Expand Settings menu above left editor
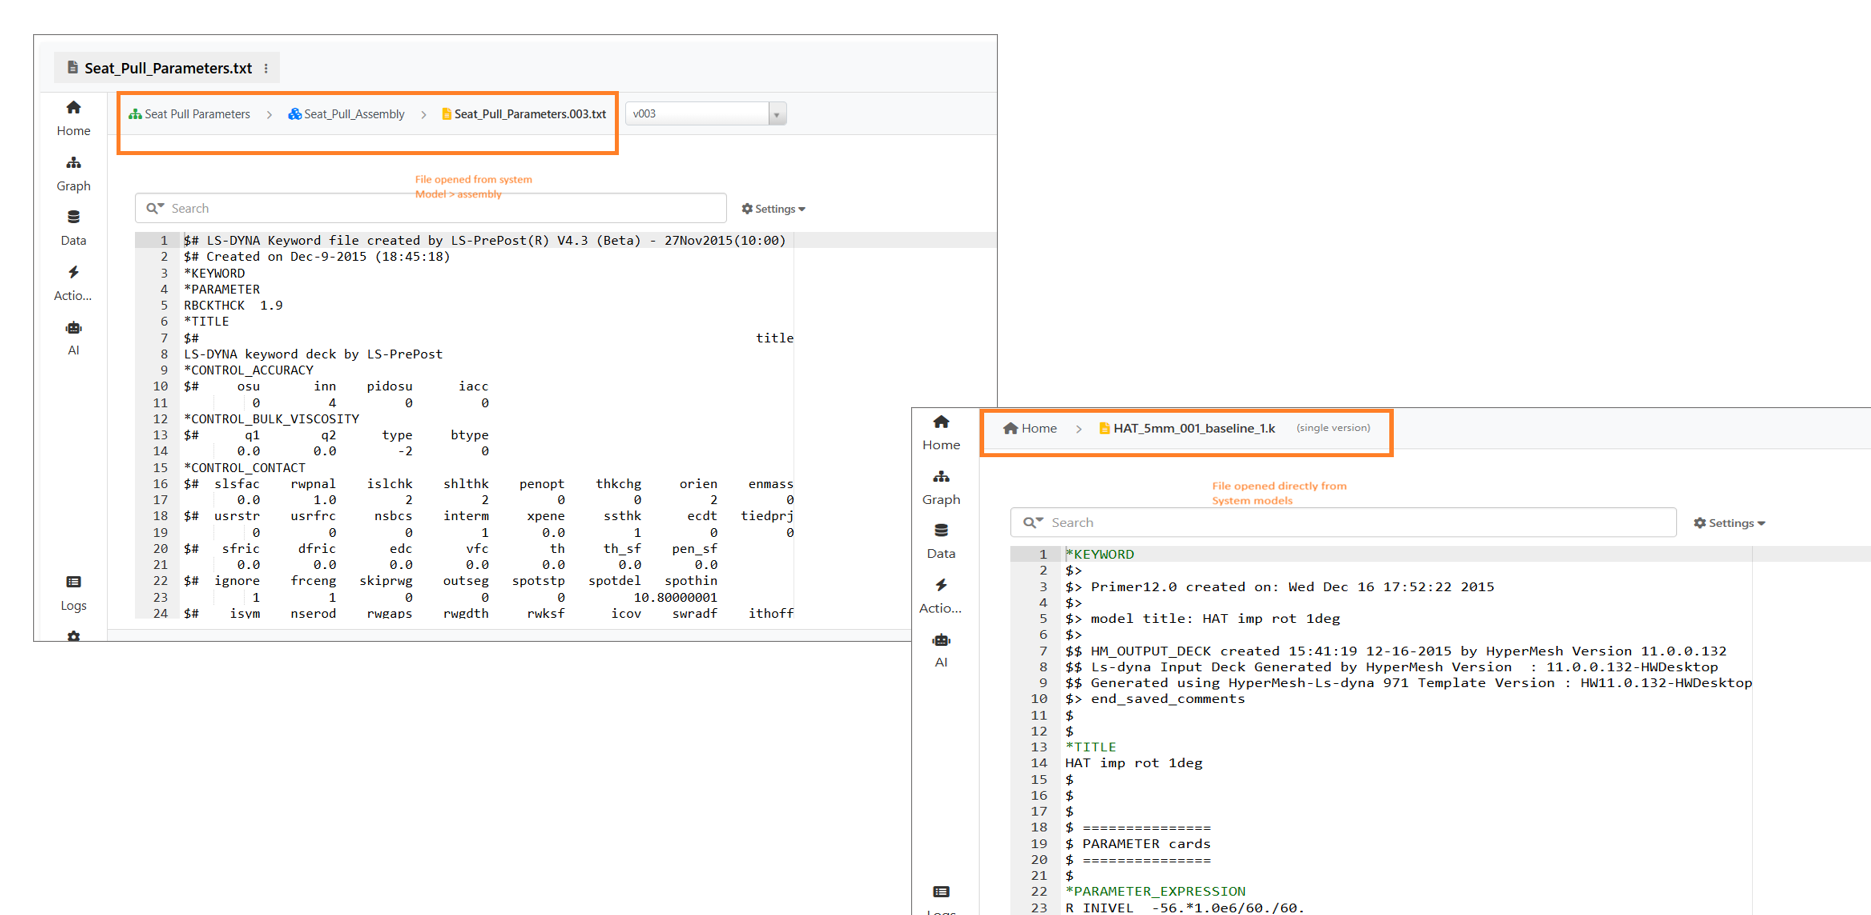The height and width of the screenshot is (915, 1871). (x=773, y=209)
